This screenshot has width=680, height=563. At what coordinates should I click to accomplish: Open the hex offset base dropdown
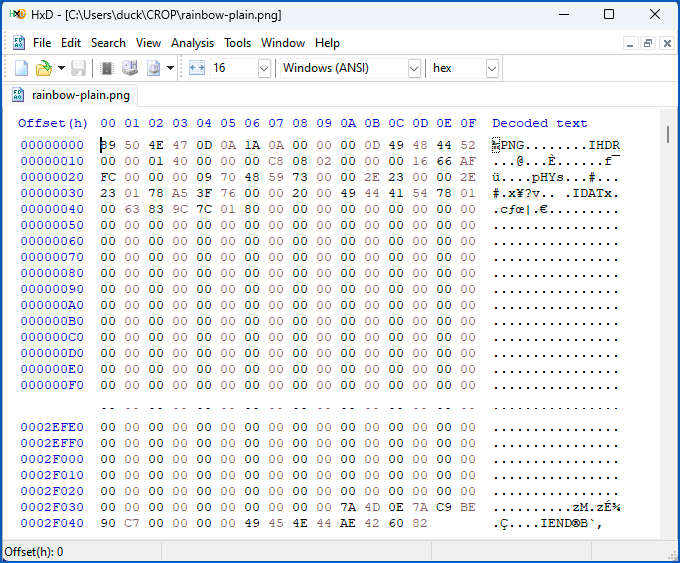[x=492, y=68]
